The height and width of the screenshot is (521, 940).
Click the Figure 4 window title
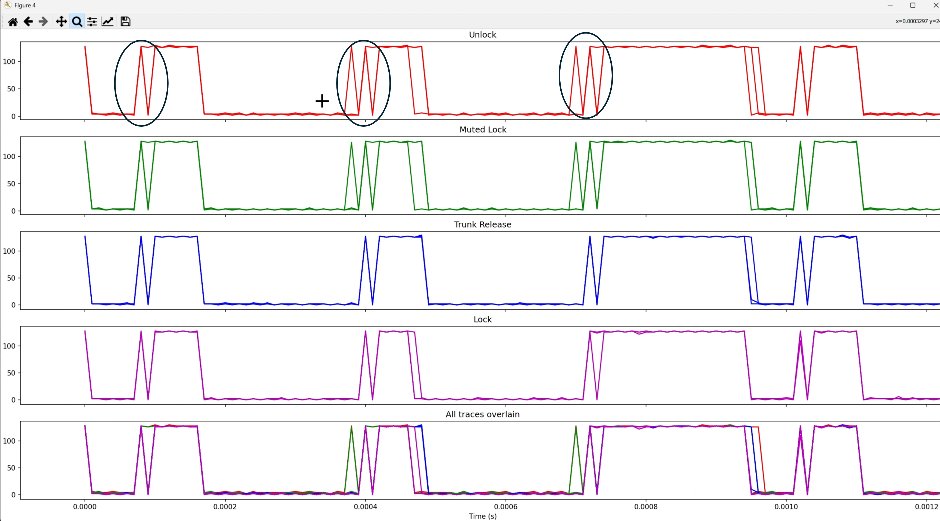tap(25, 5)
